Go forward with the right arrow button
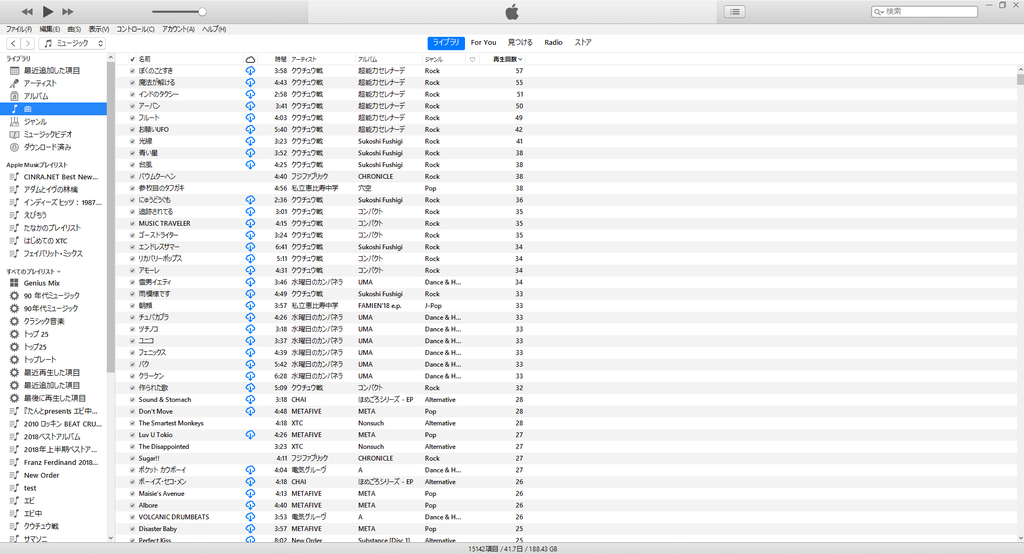Screen dimensions: 1024x554 27,43
